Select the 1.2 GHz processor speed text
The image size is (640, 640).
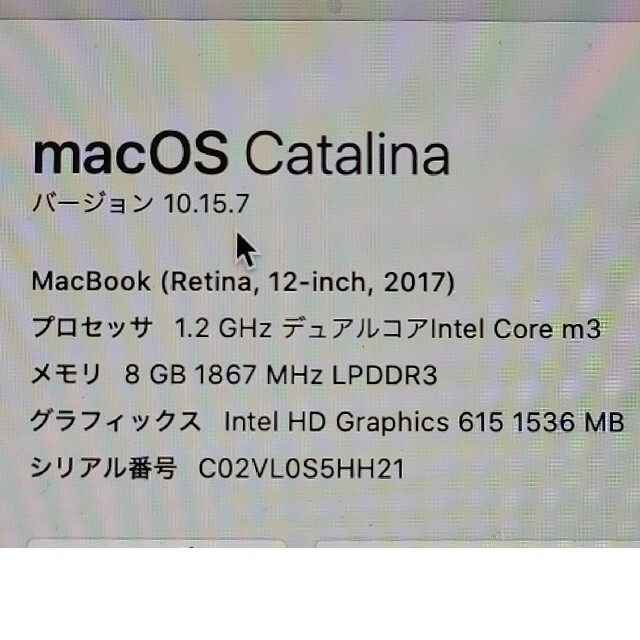tap(223, 328)
